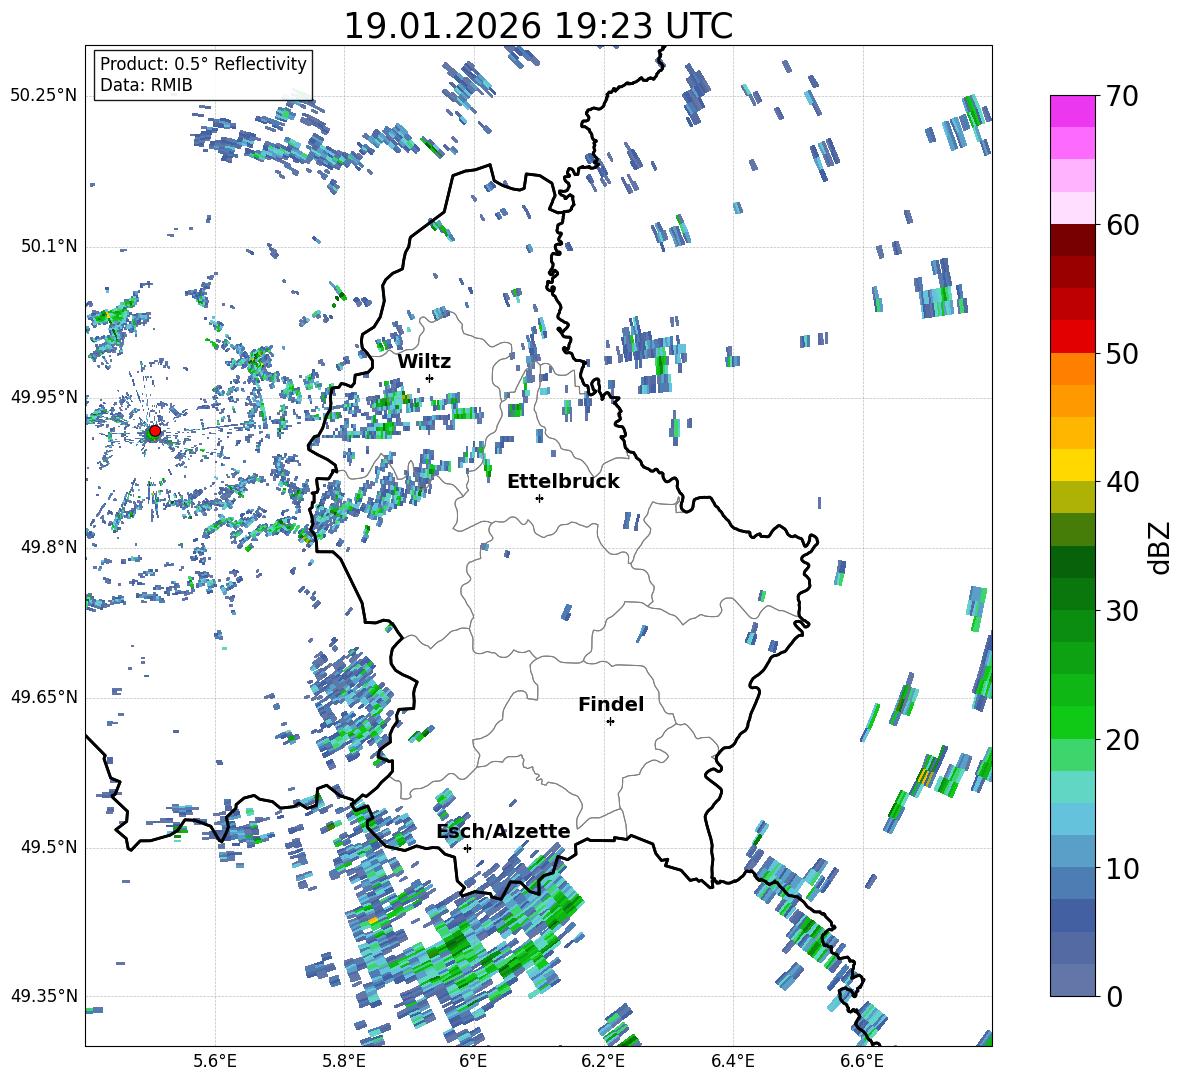Viewport: 1184px width, 1081px height.
Task: Click the bright green swatch just above 20 dBZ
Action: [1072, 722]
